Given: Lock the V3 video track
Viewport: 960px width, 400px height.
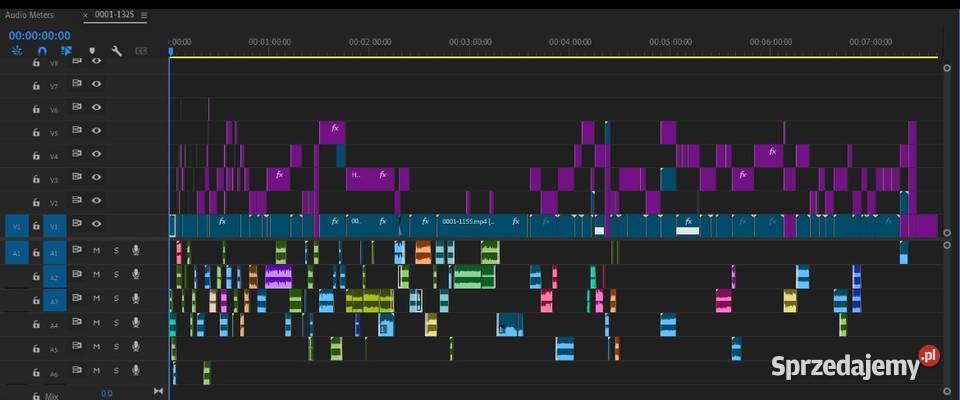Looking at the screenshot, I should [36, 179].
